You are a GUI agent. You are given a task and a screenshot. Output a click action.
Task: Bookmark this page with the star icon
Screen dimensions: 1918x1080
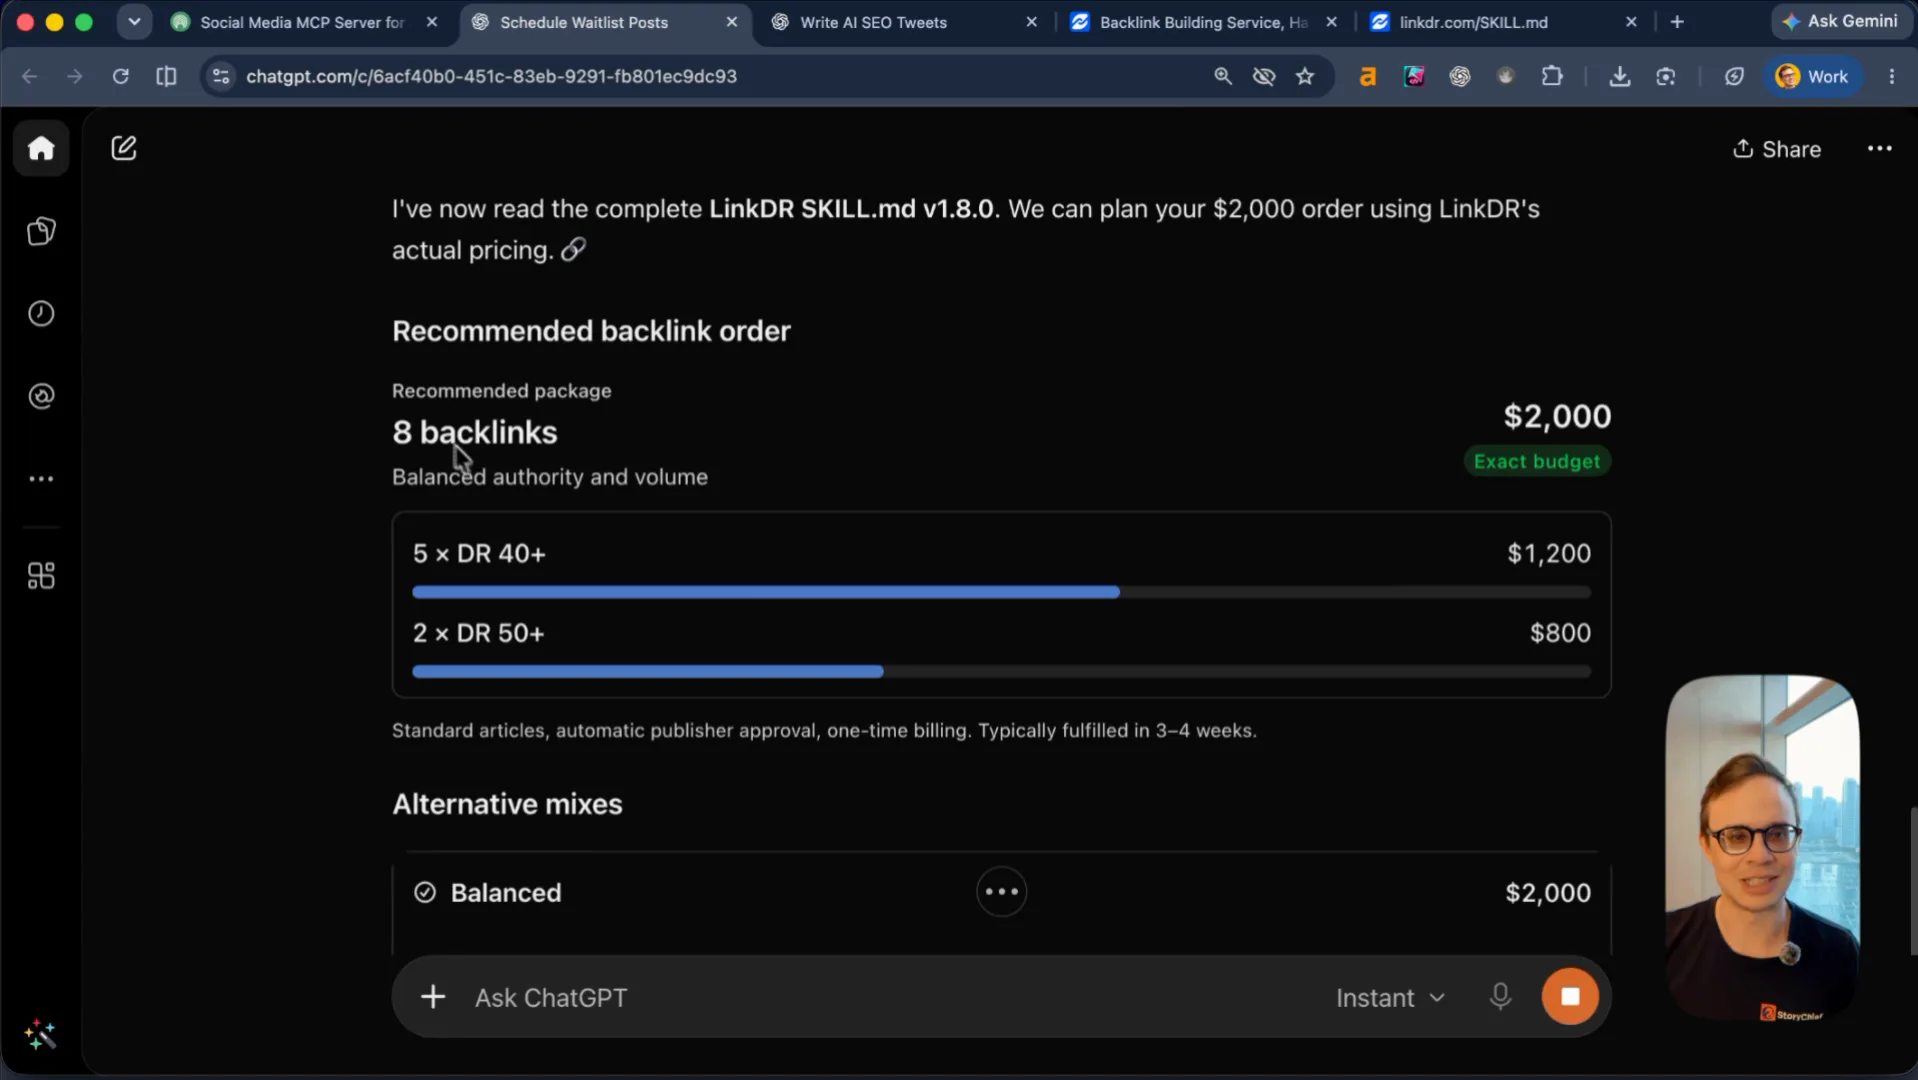pos(1305,76)
